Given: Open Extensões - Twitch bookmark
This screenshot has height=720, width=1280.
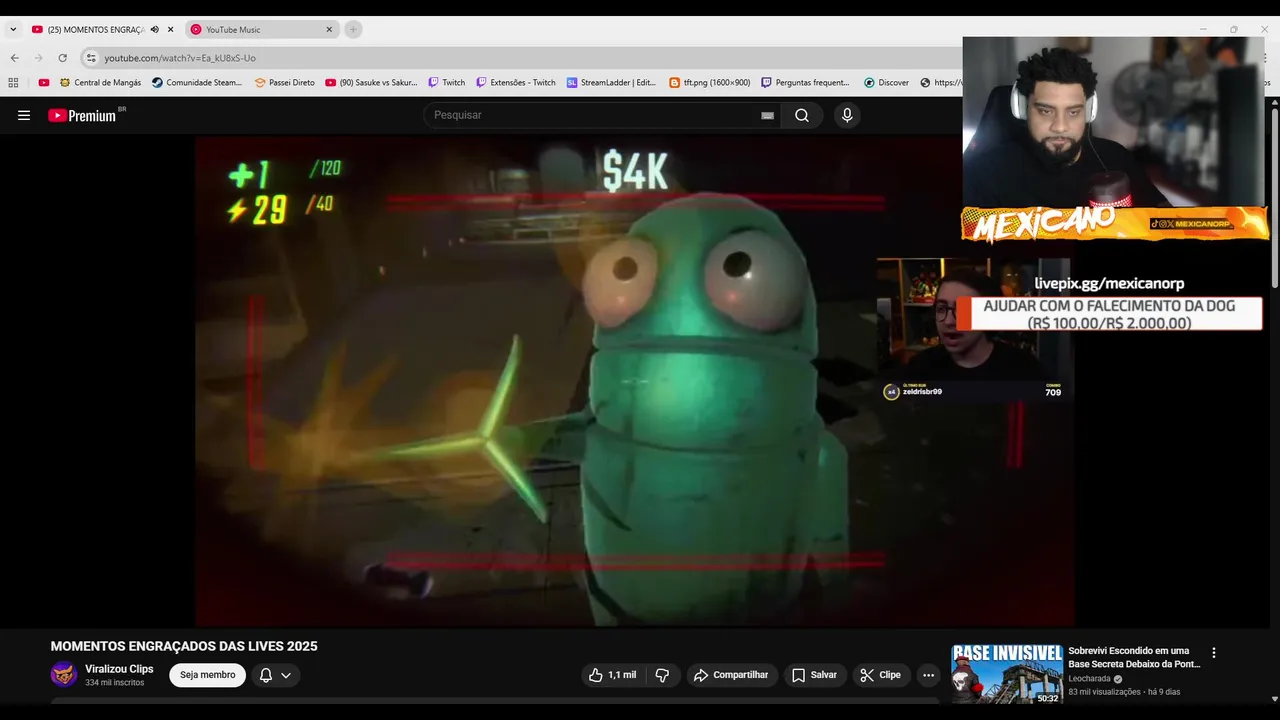Looking at the screenshot, I should pos(516,83).
